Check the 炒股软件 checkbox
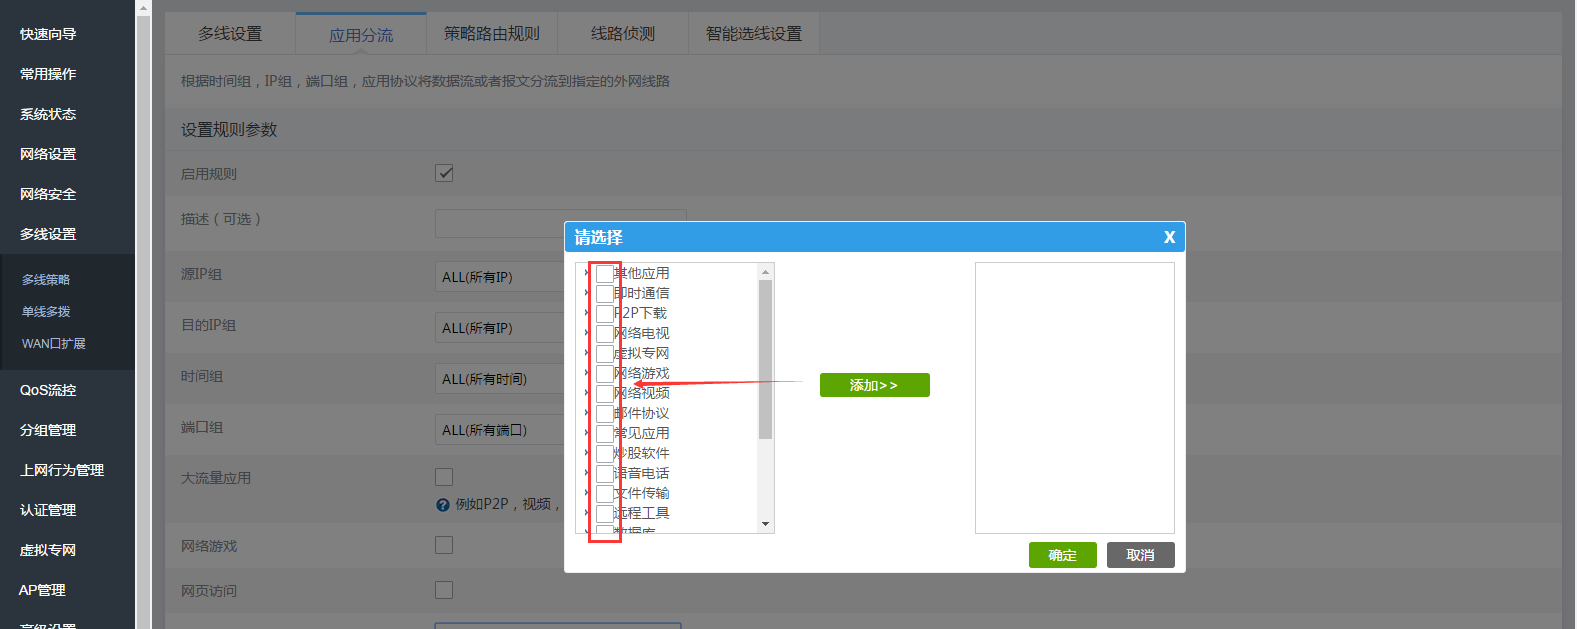The image size is (1577, 629). [x=604, y=453]
